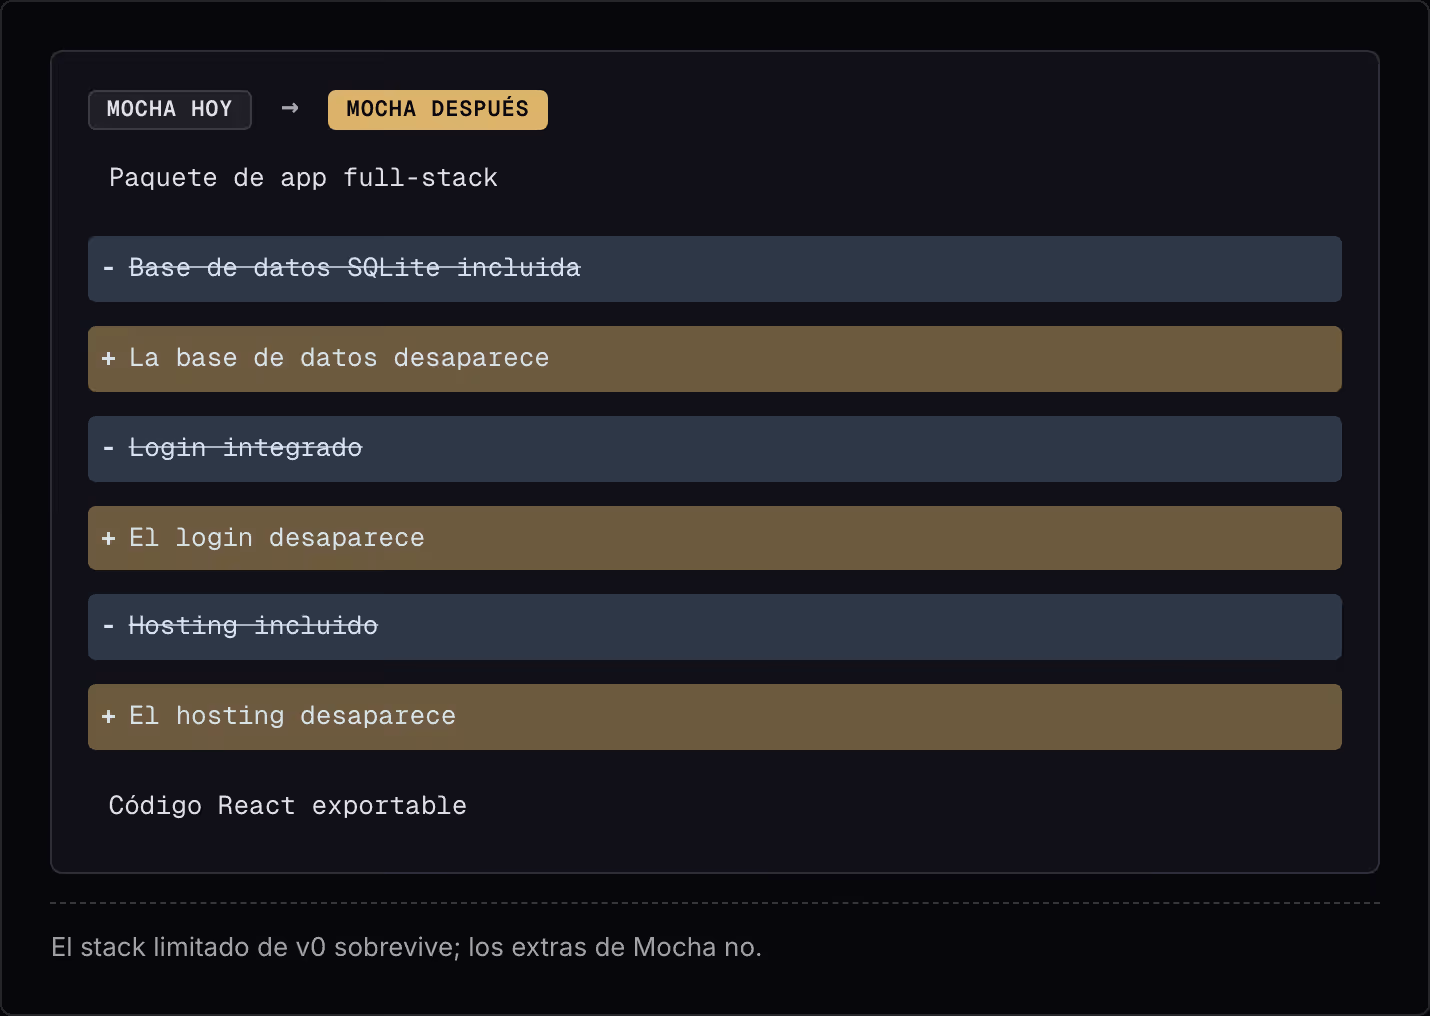Select the 'Código React exportable' line
Image resolution: width=1430 pixels, height=1016 pixels.
(x=288, y=806)
